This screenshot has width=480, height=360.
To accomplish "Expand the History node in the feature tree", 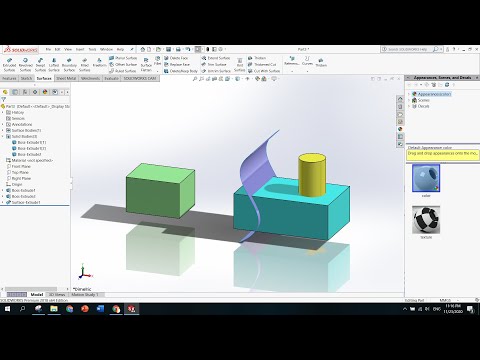I will point(3,112).
